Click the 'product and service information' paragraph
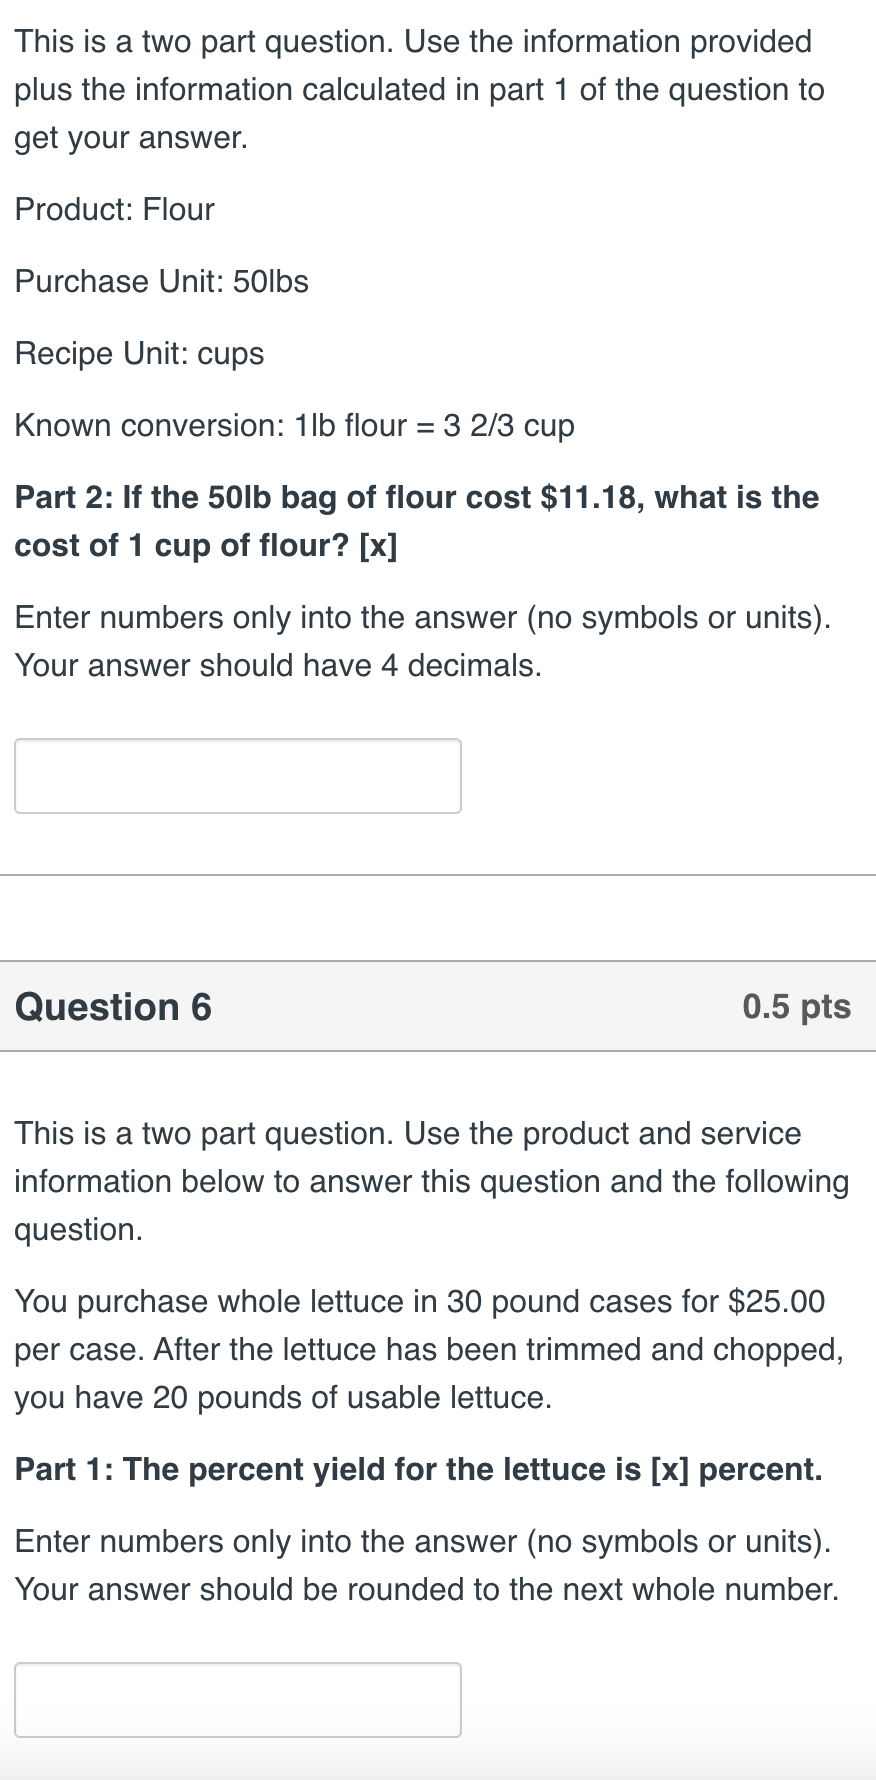 click(432, 1181)
